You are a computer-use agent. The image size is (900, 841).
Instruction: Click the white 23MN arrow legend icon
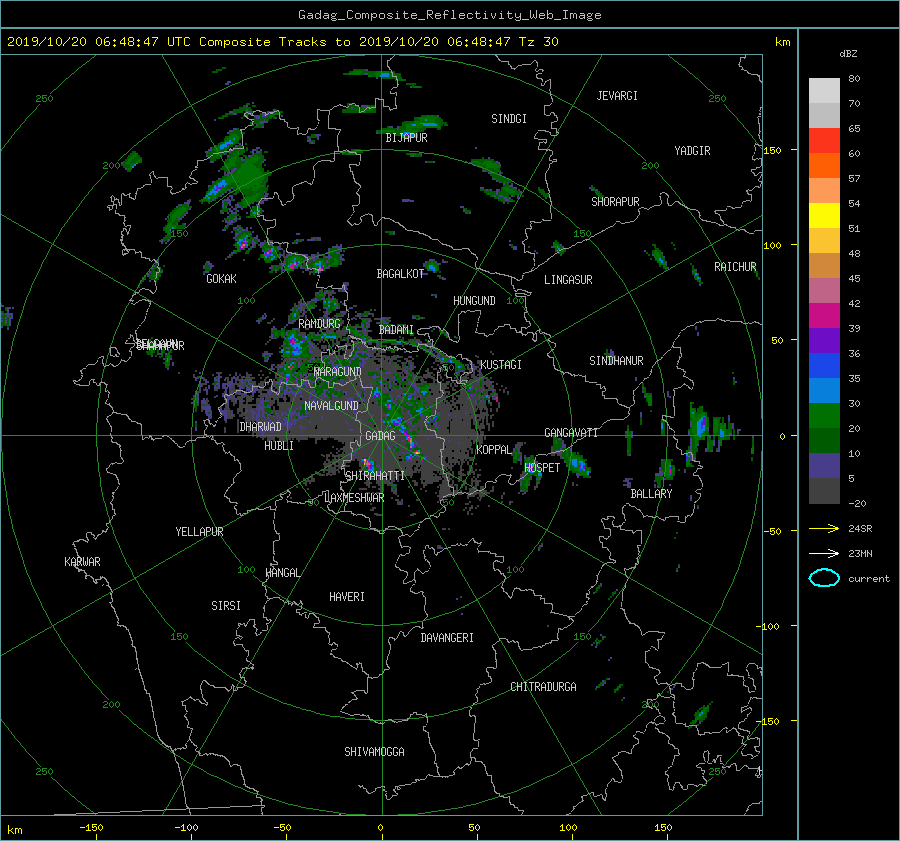[x=824, y=553]
